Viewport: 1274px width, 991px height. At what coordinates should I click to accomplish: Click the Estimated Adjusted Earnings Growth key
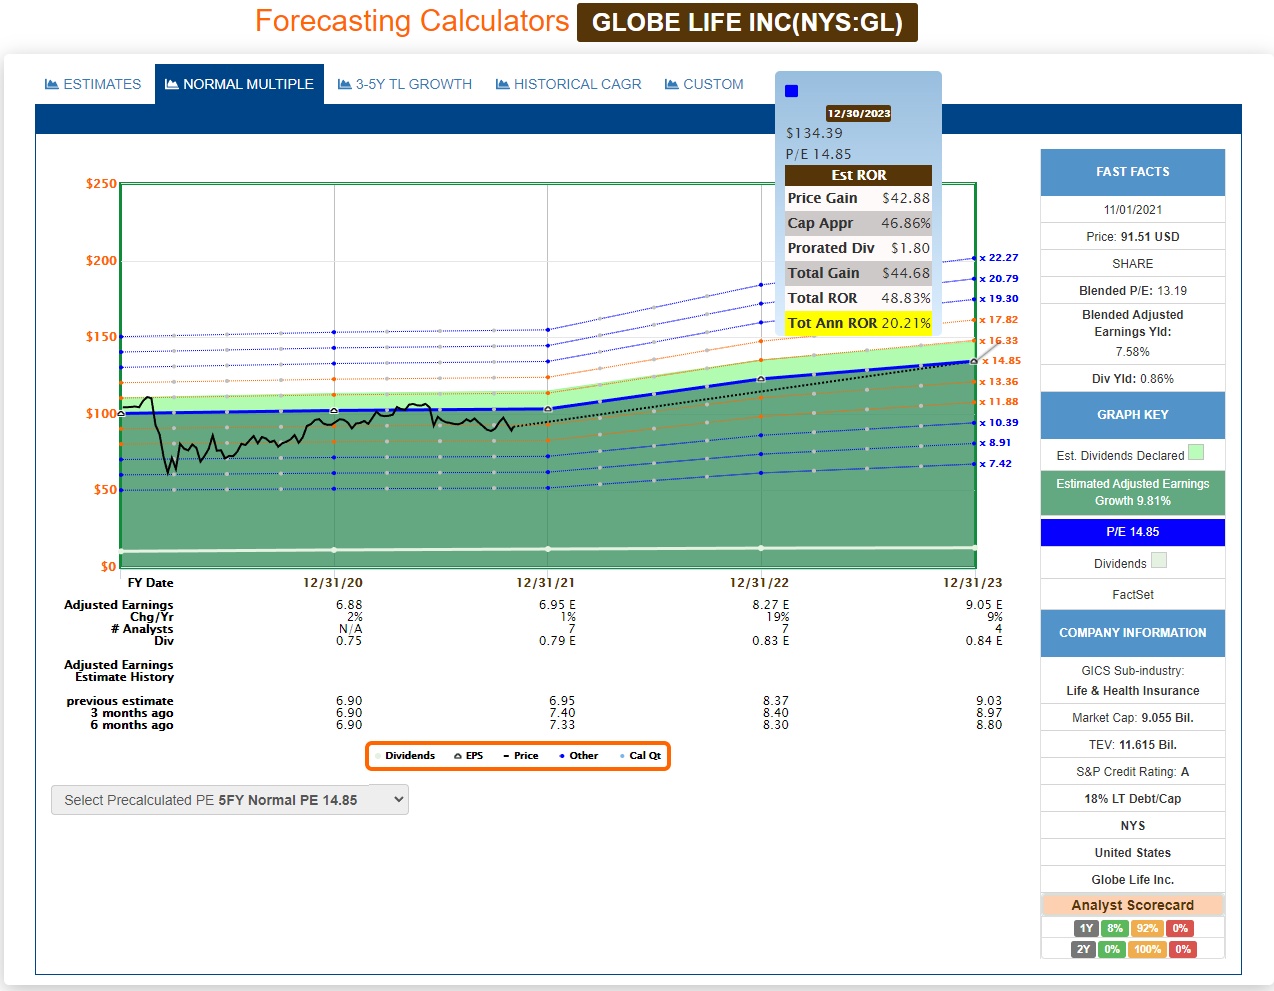click(1132, 492)
